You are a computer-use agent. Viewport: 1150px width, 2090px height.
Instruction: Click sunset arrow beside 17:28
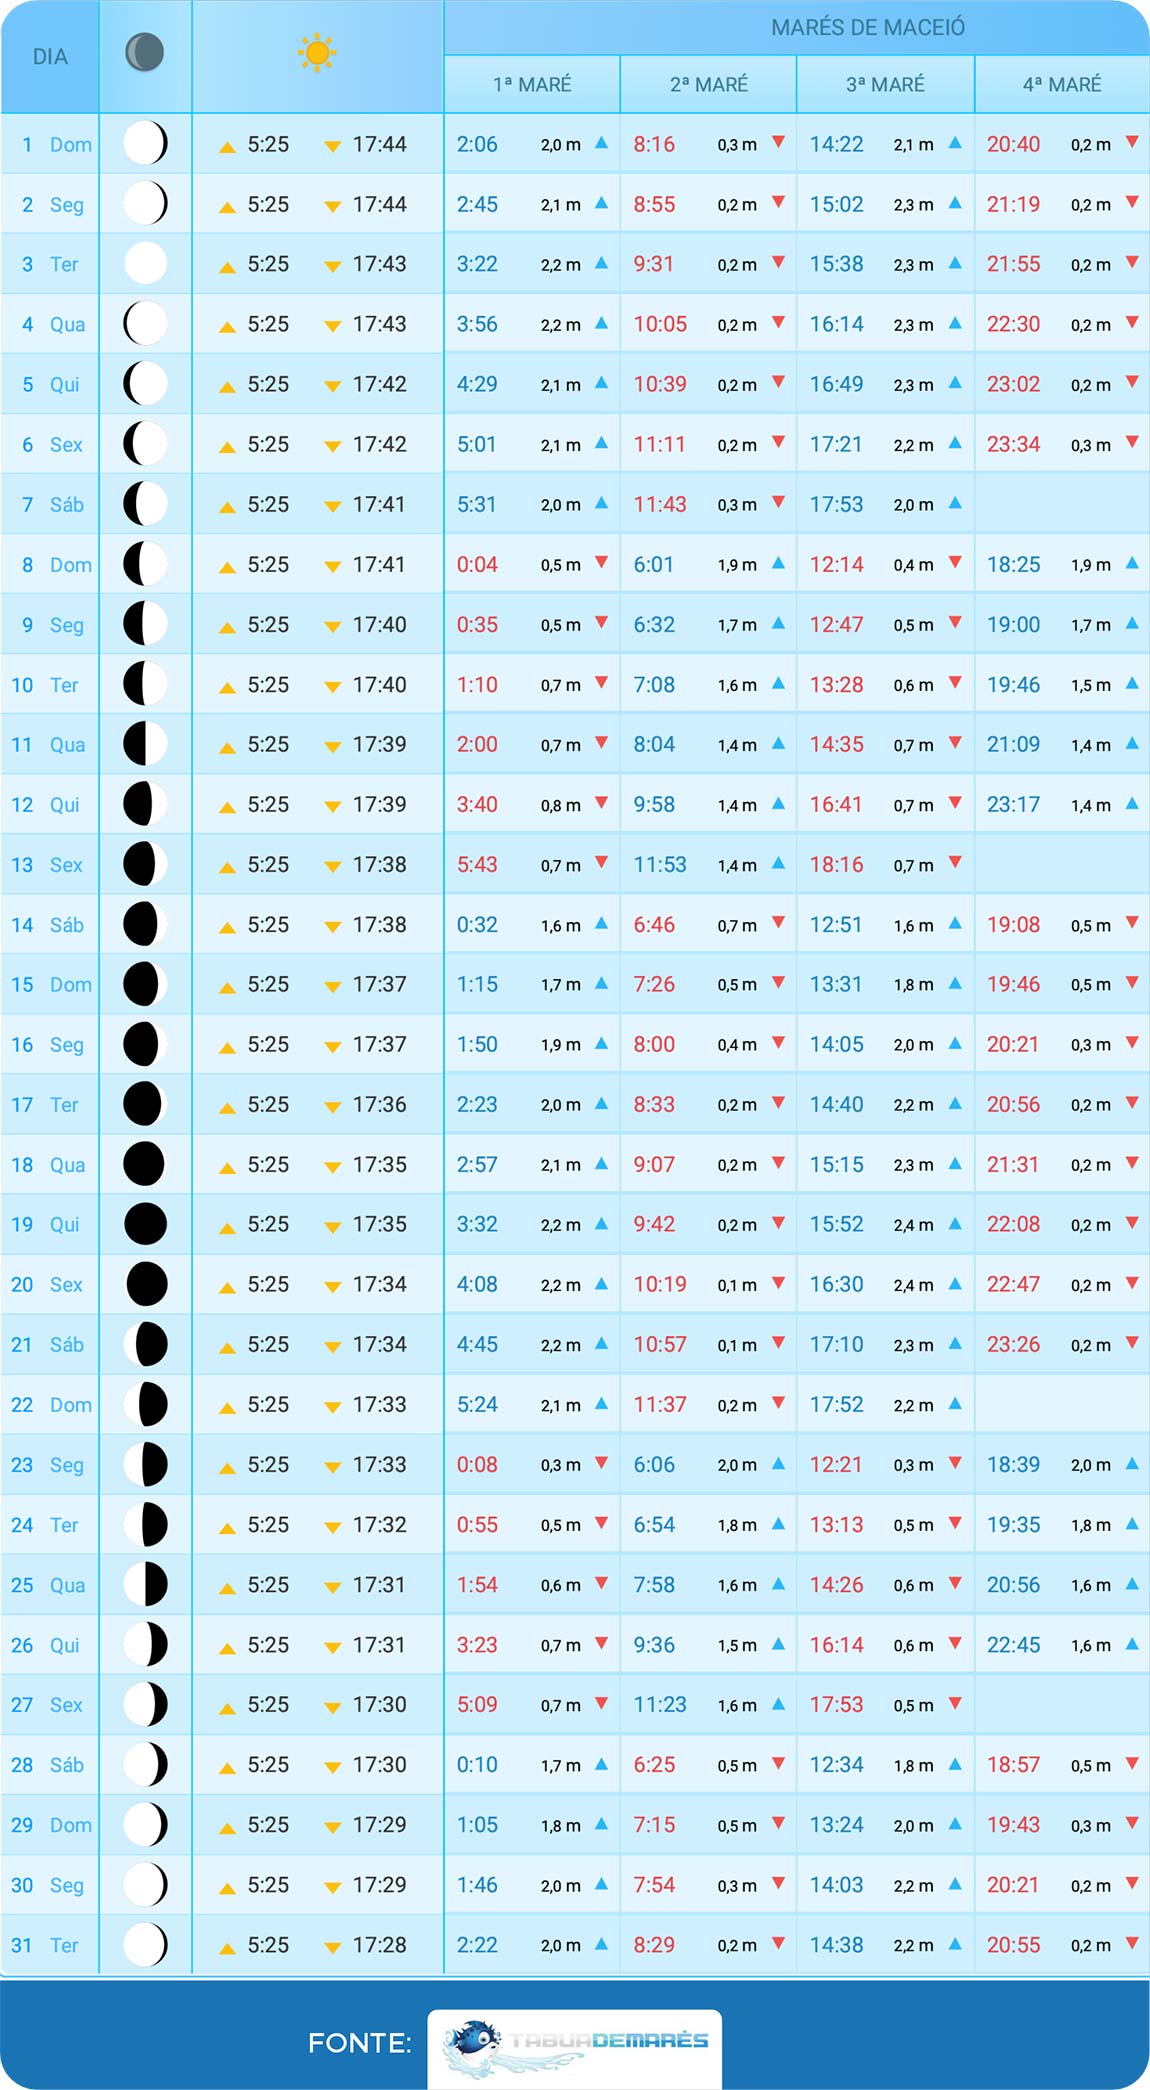click(333, 1947)
